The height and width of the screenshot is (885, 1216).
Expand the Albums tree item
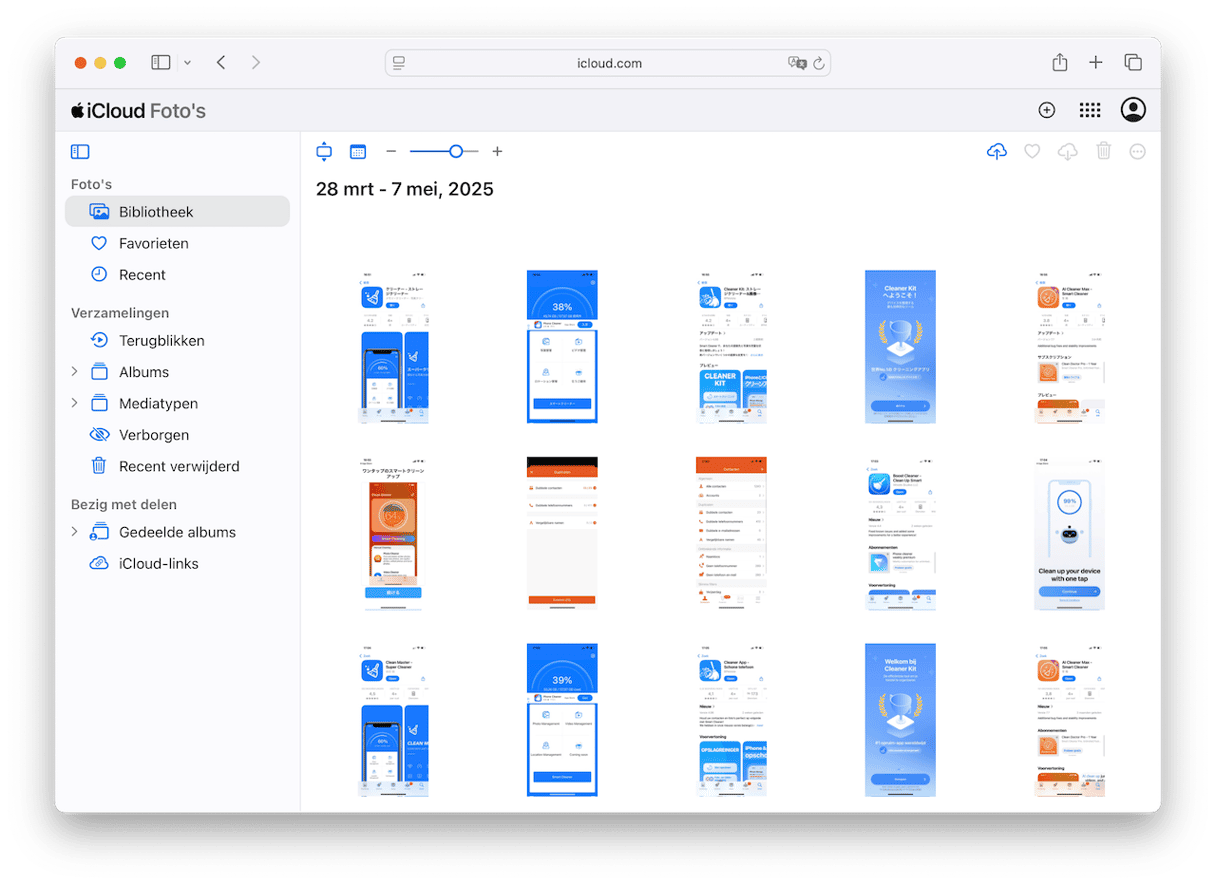[x=74, y=372]
